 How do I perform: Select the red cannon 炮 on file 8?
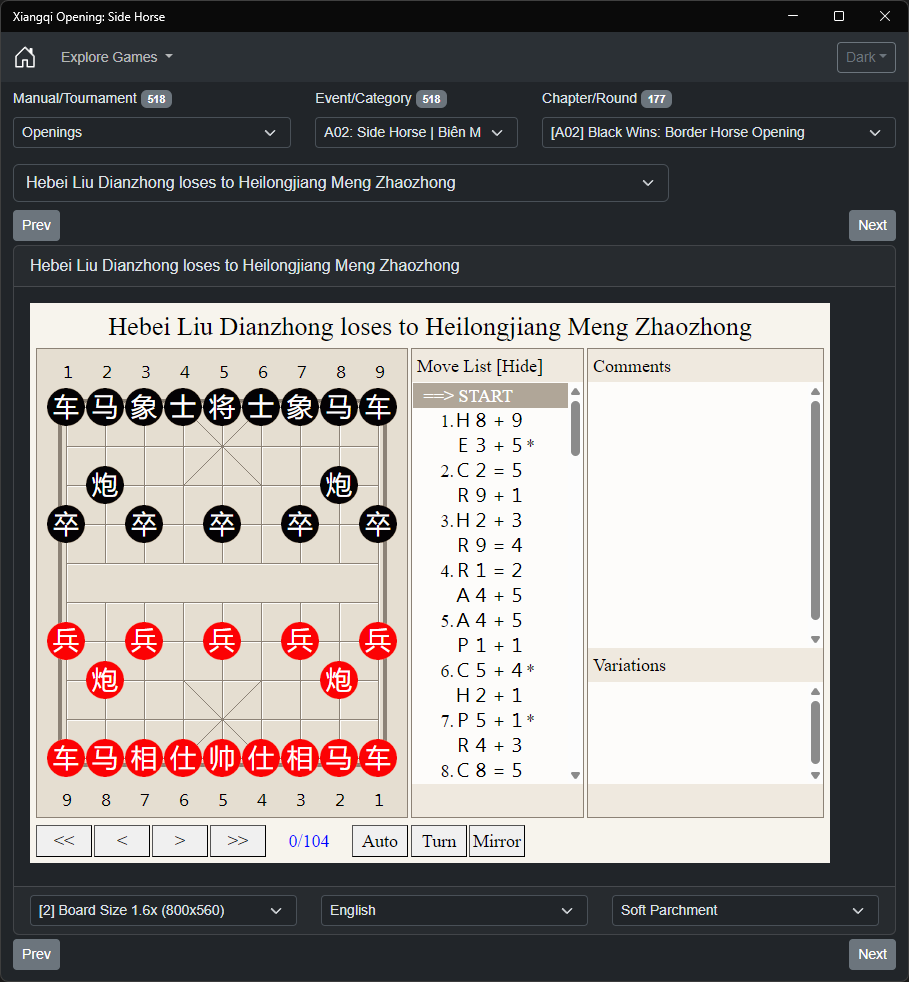[105, 680]
